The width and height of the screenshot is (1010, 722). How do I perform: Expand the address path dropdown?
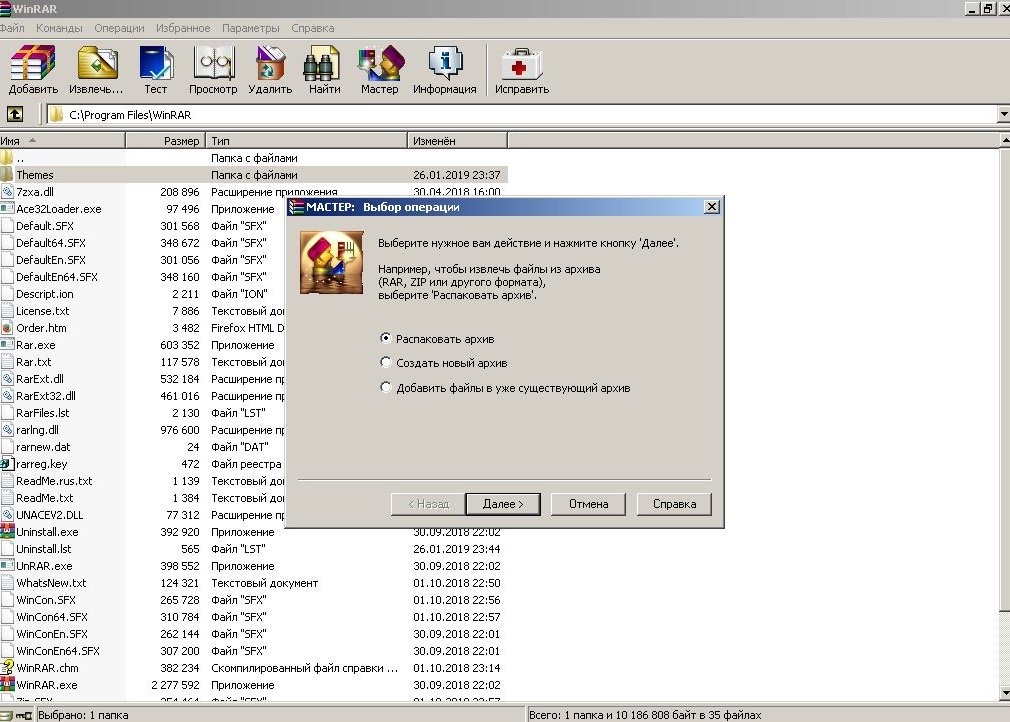pos(1004,115)
